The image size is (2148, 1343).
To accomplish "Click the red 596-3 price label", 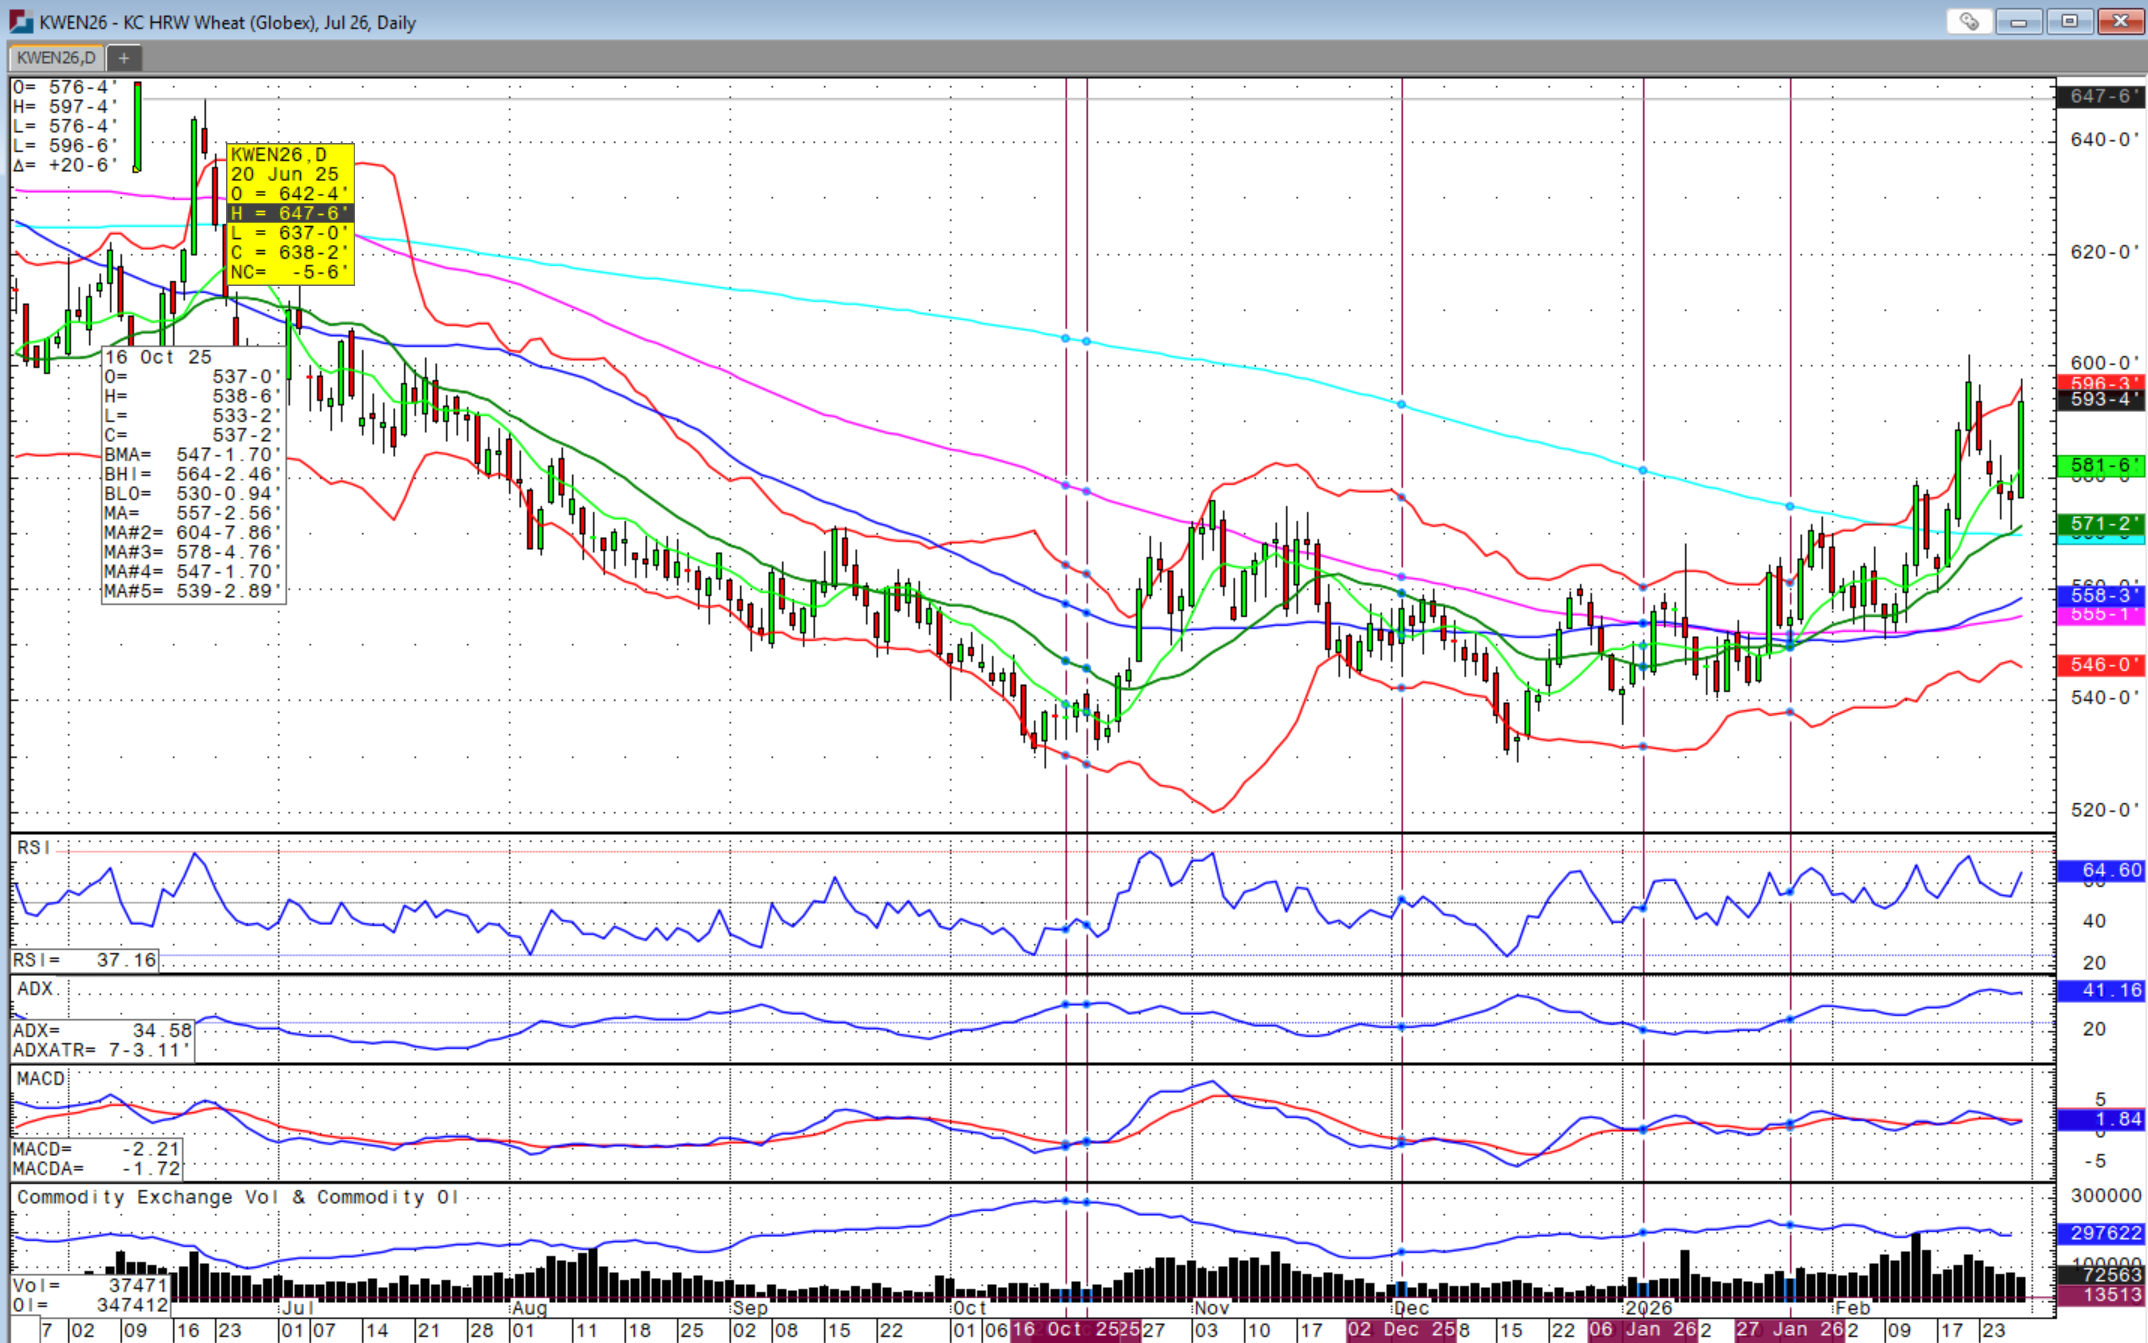I will click(2100, 383).
